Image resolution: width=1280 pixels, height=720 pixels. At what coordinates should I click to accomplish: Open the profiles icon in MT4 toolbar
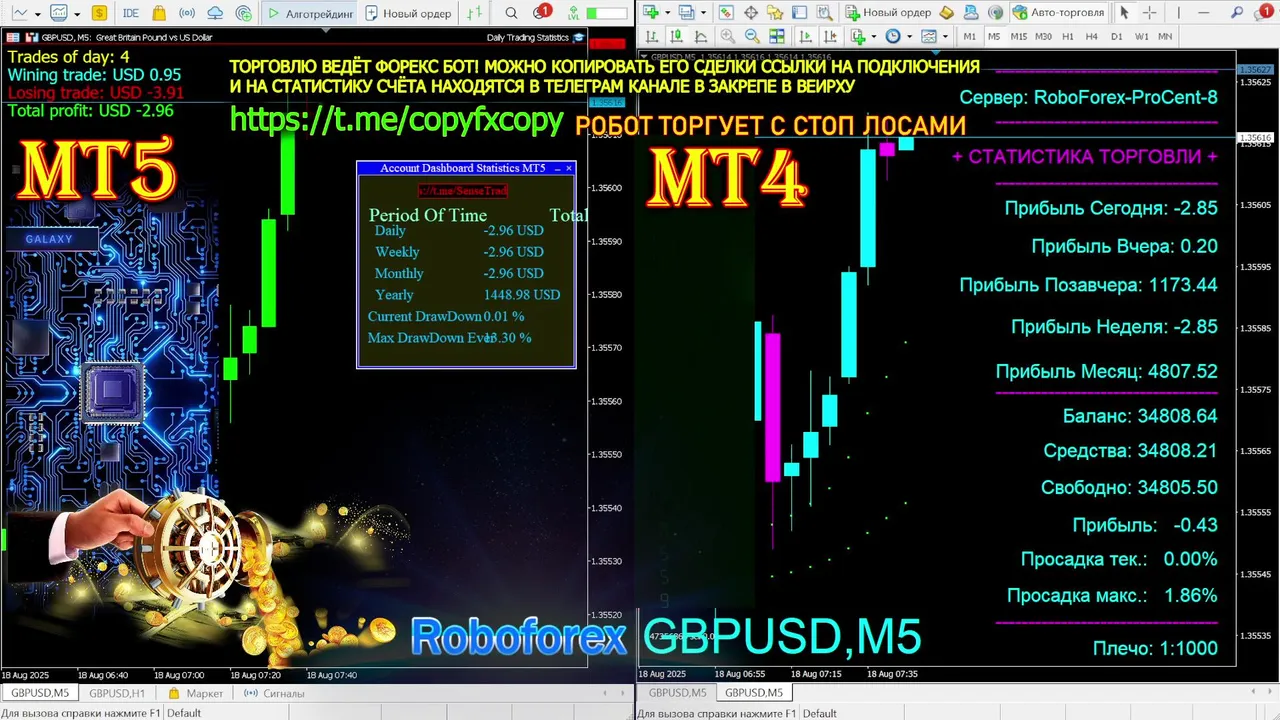[687, 13]
